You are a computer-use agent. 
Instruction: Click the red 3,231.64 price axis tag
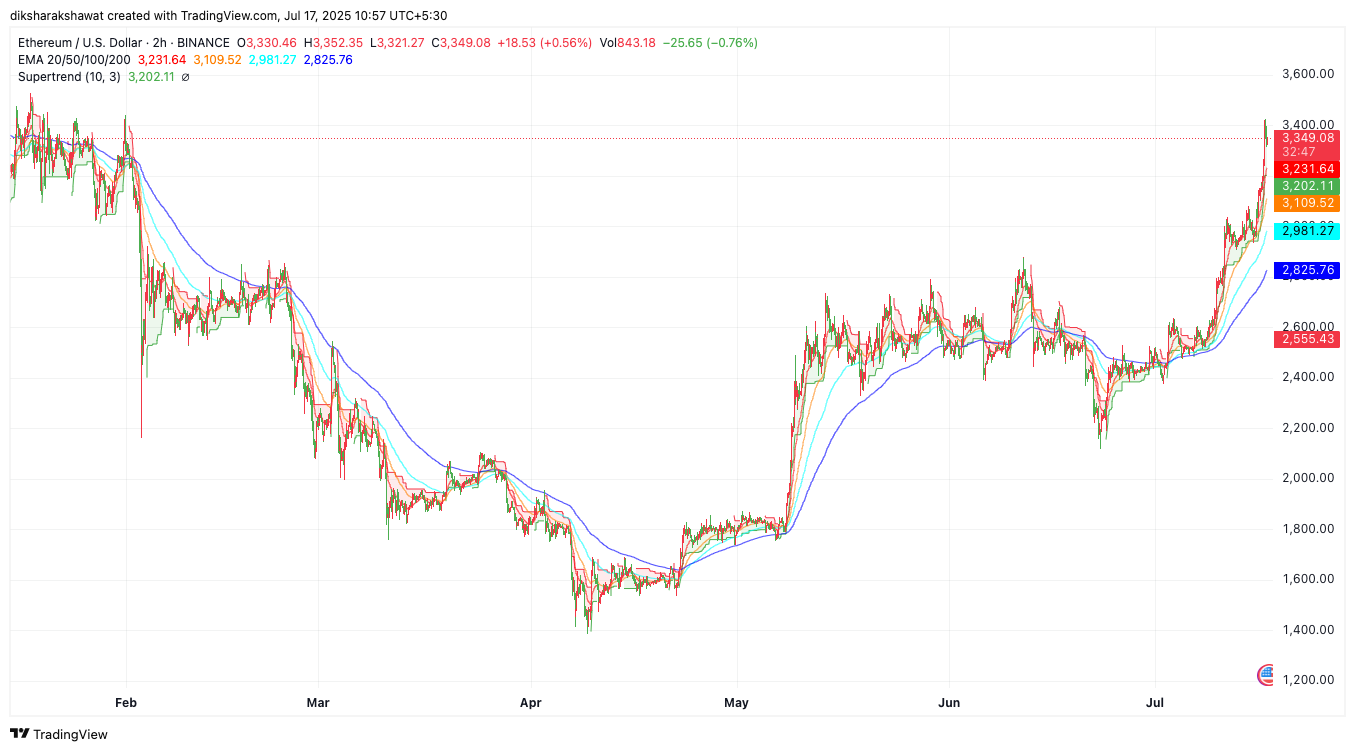pyautogui.click(x=1309, y=169)
